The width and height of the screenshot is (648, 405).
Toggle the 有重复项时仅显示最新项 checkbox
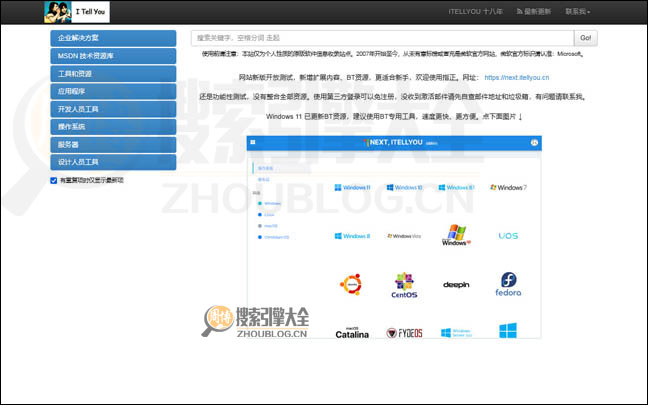tap(54, 181)
